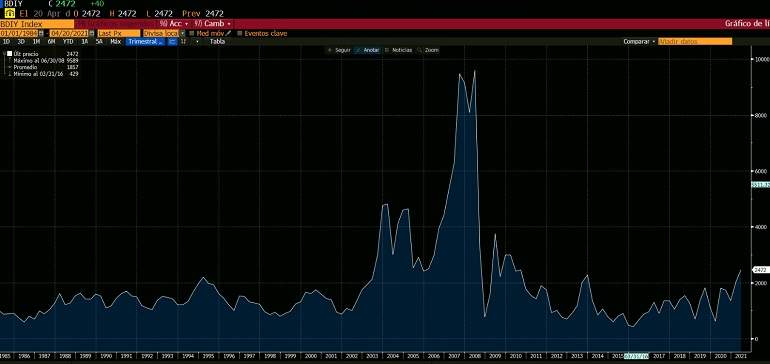The image size is (770, 364).
Task: Open the Noticias news tool
Action: coord(398,50)
